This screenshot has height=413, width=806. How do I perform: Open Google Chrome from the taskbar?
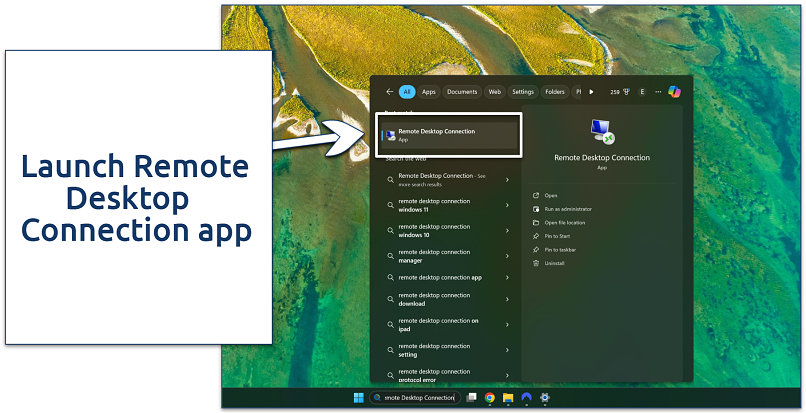[489, 397]
